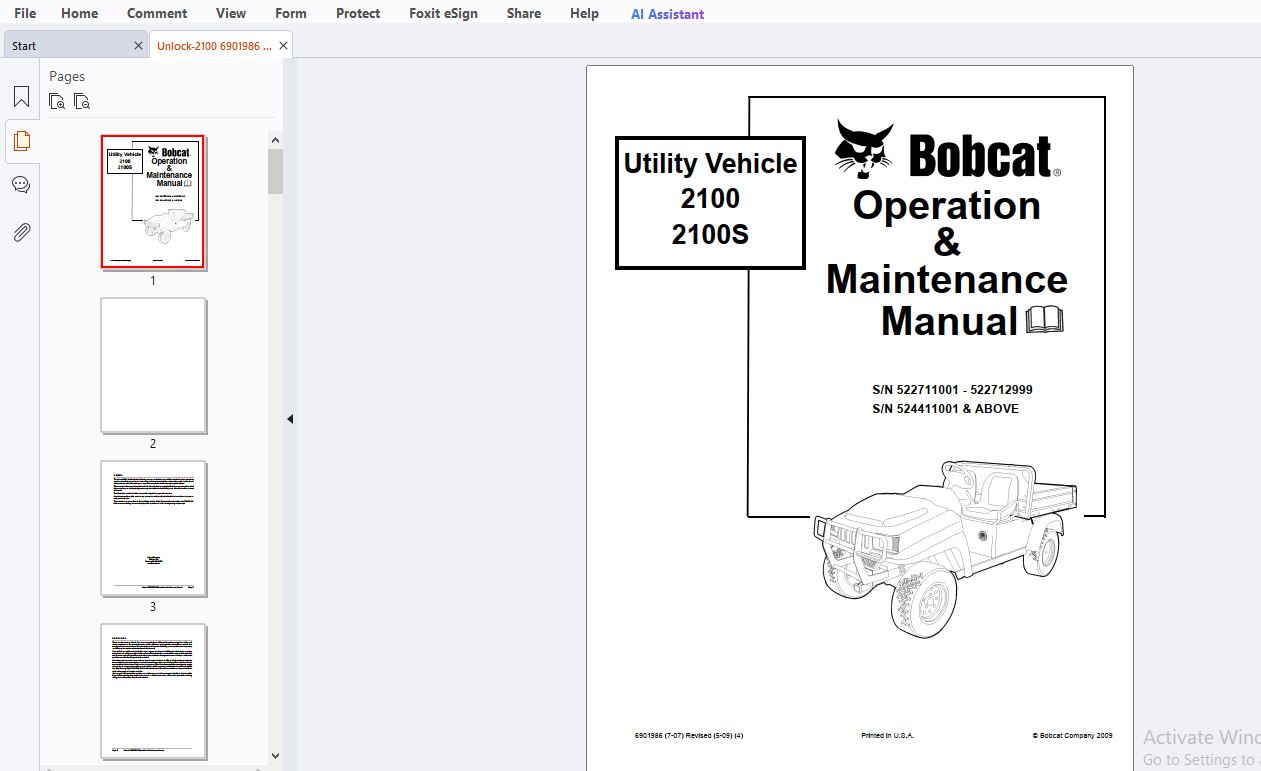Select page 3 thumbnail
Image resolution: width=1261 pixels, height=771 pixels.
[x=153, y=528]
